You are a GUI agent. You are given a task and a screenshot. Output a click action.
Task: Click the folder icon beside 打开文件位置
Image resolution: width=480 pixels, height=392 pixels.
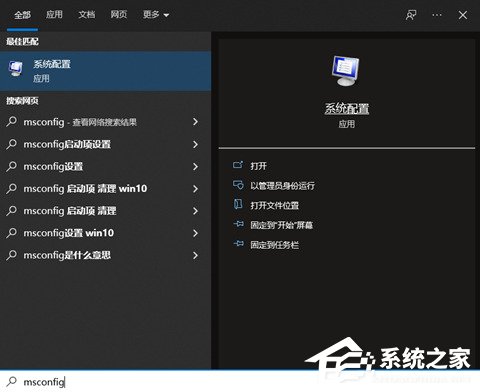[x=238, y=204]
